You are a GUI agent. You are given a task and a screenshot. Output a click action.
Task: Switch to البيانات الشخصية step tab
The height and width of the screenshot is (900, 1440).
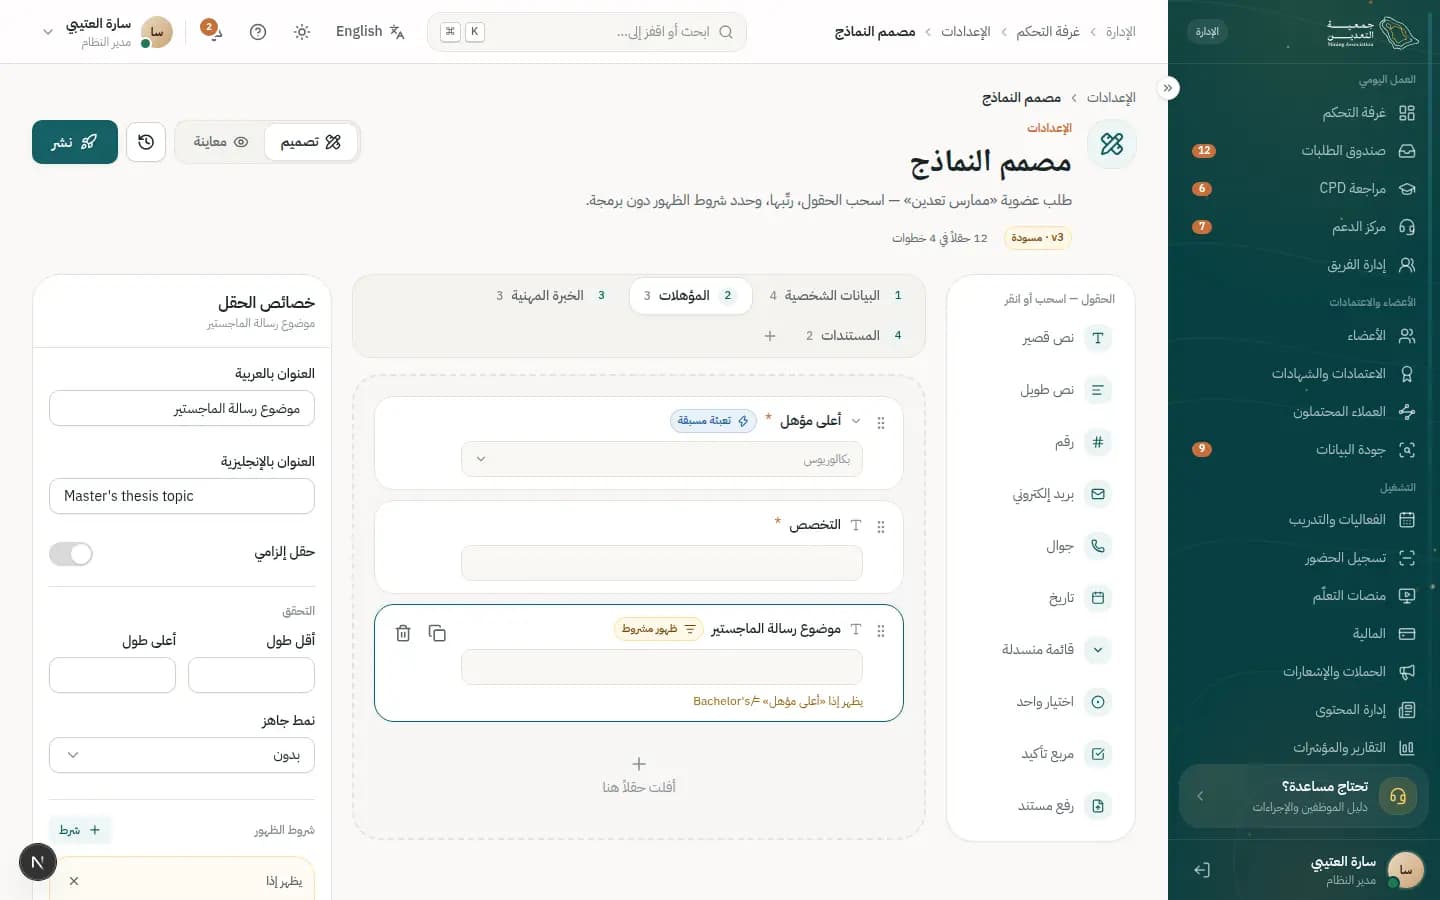click(838, 296)
